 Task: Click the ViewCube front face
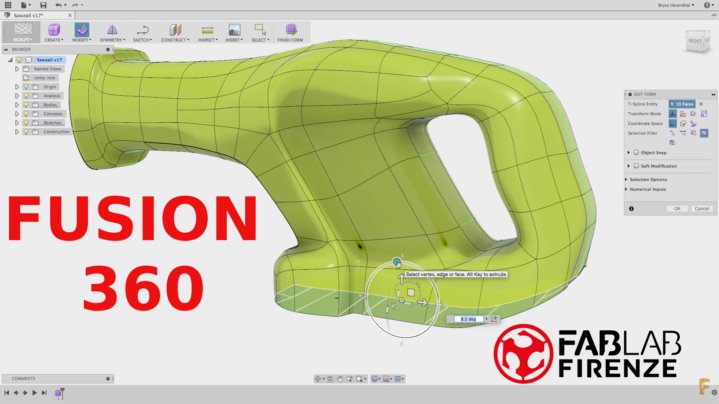[696, 41]
